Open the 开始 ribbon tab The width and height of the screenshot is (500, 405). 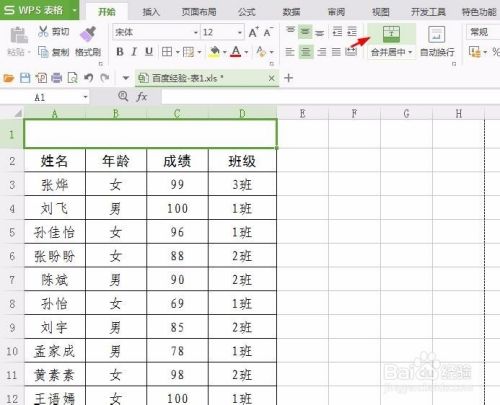pyautogui.click(x=107, y=12)
